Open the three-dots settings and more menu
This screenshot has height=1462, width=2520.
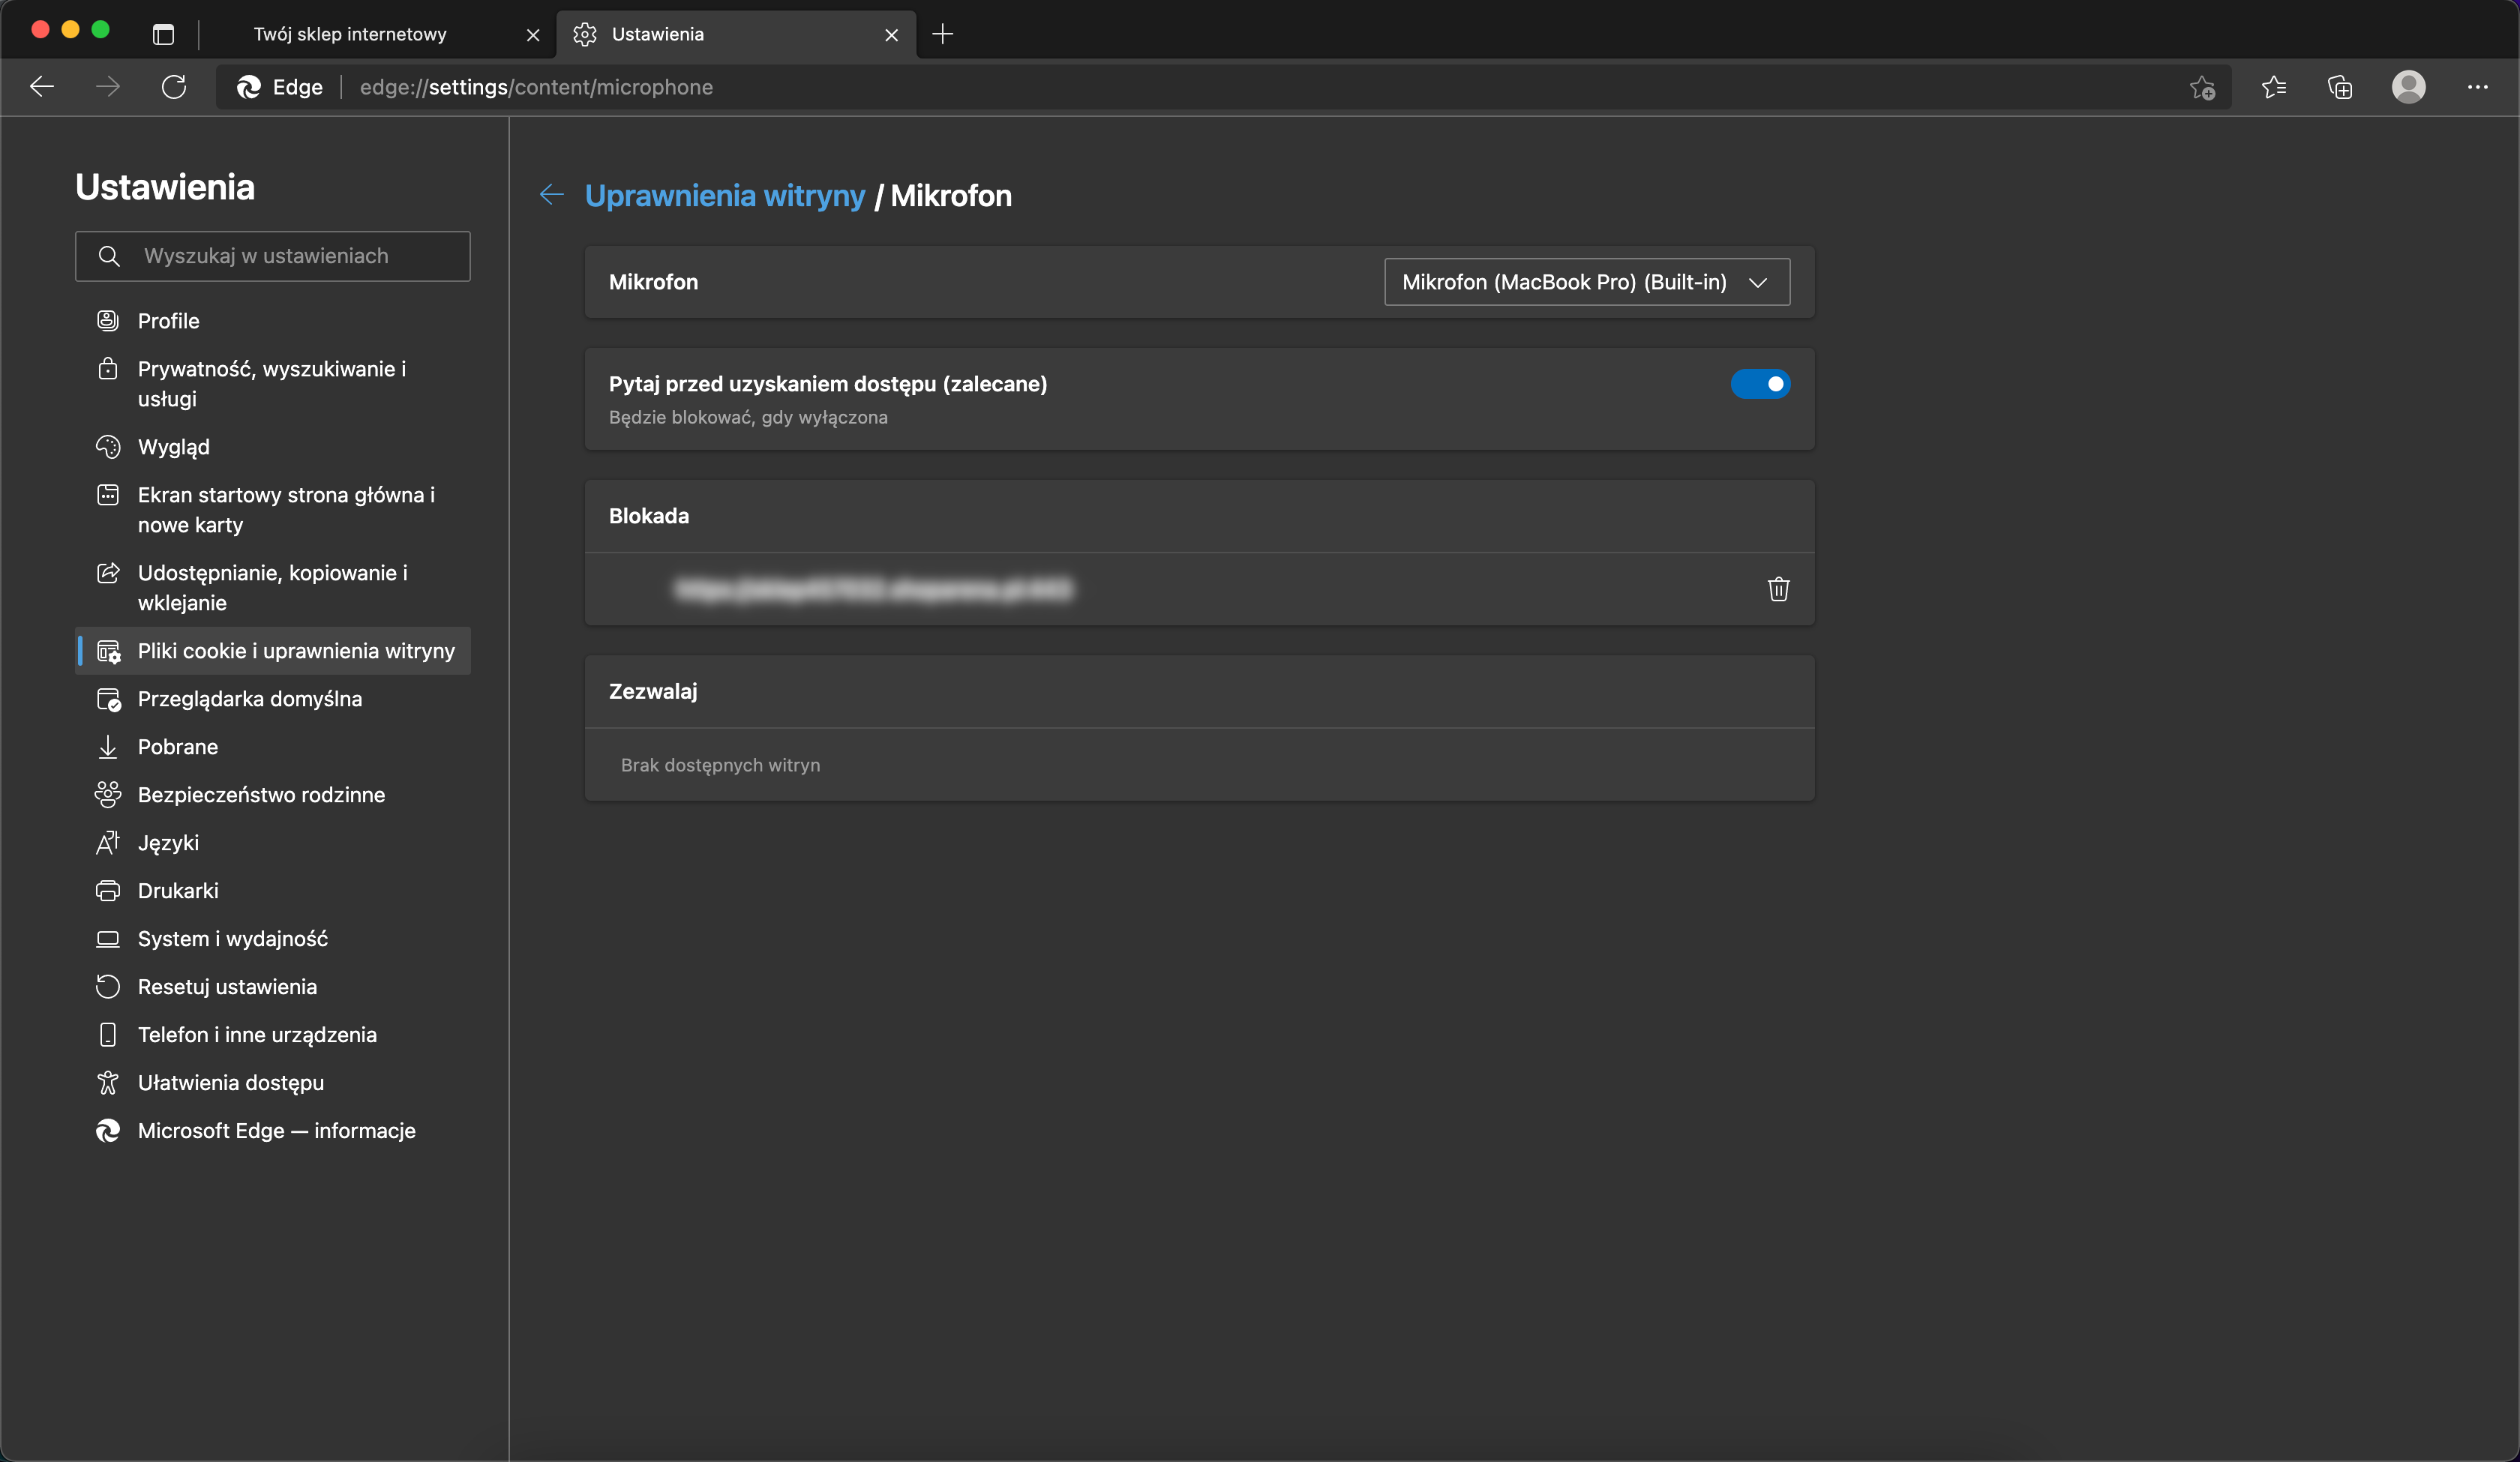click(2476, 88)
